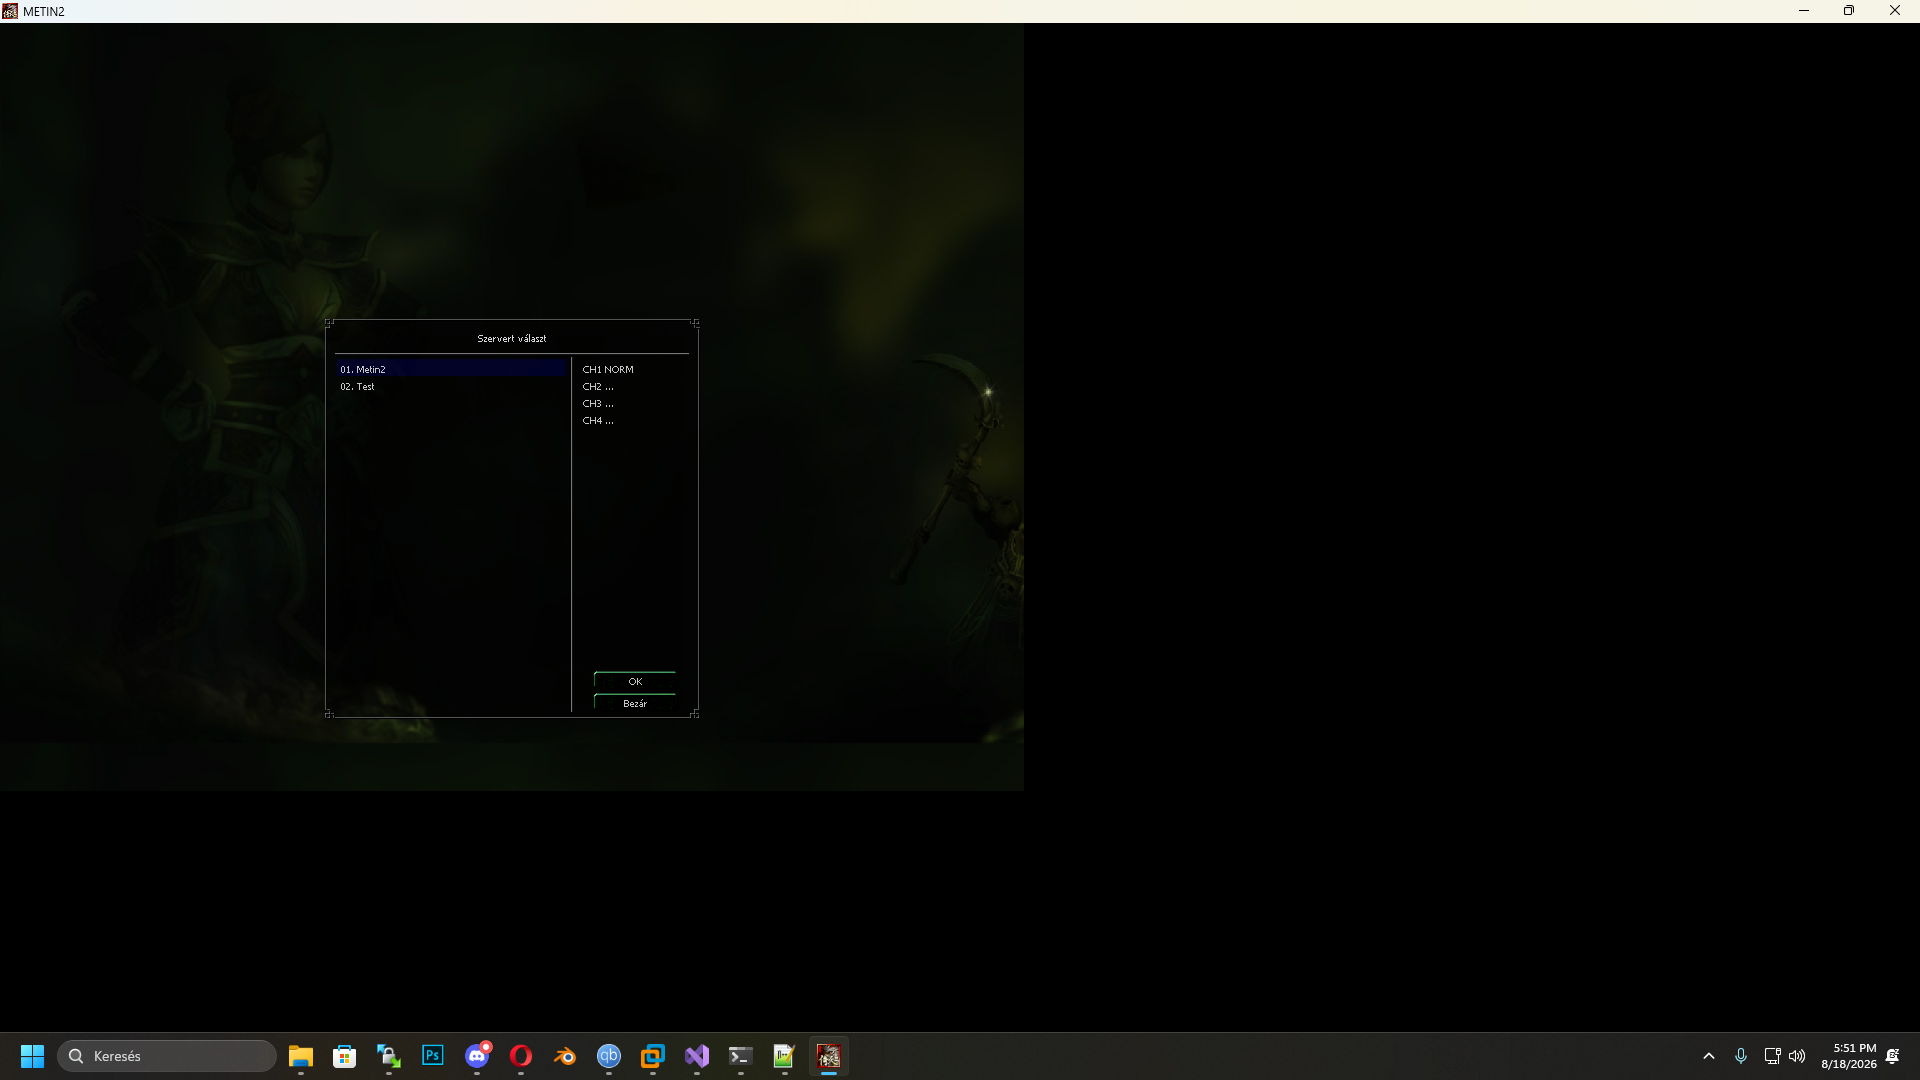
Task: Open Blender from taskbar
Action: tap(565, 1056)
